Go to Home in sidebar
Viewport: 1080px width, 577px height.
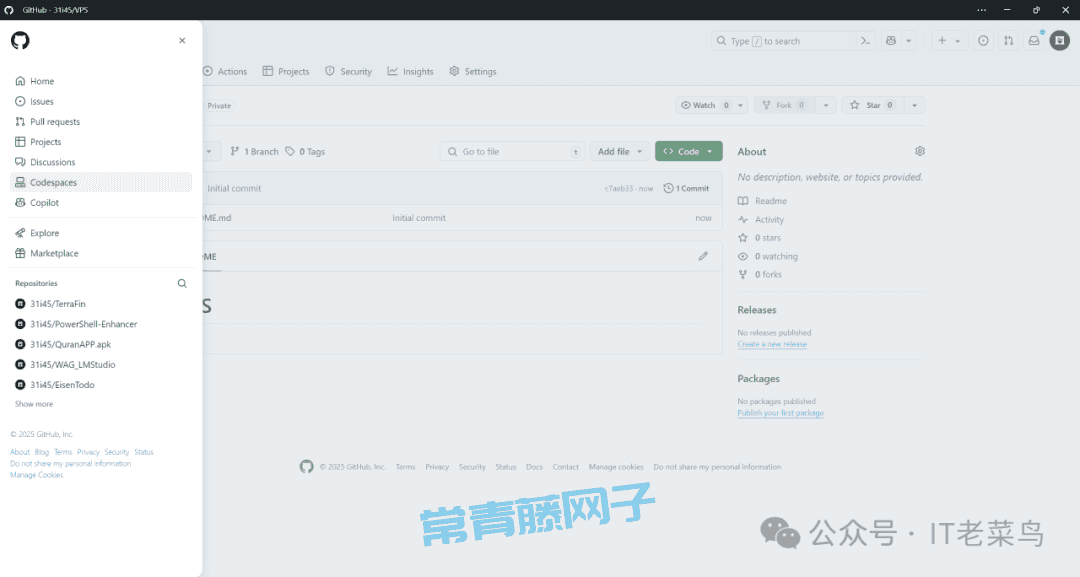click(101, 81)
